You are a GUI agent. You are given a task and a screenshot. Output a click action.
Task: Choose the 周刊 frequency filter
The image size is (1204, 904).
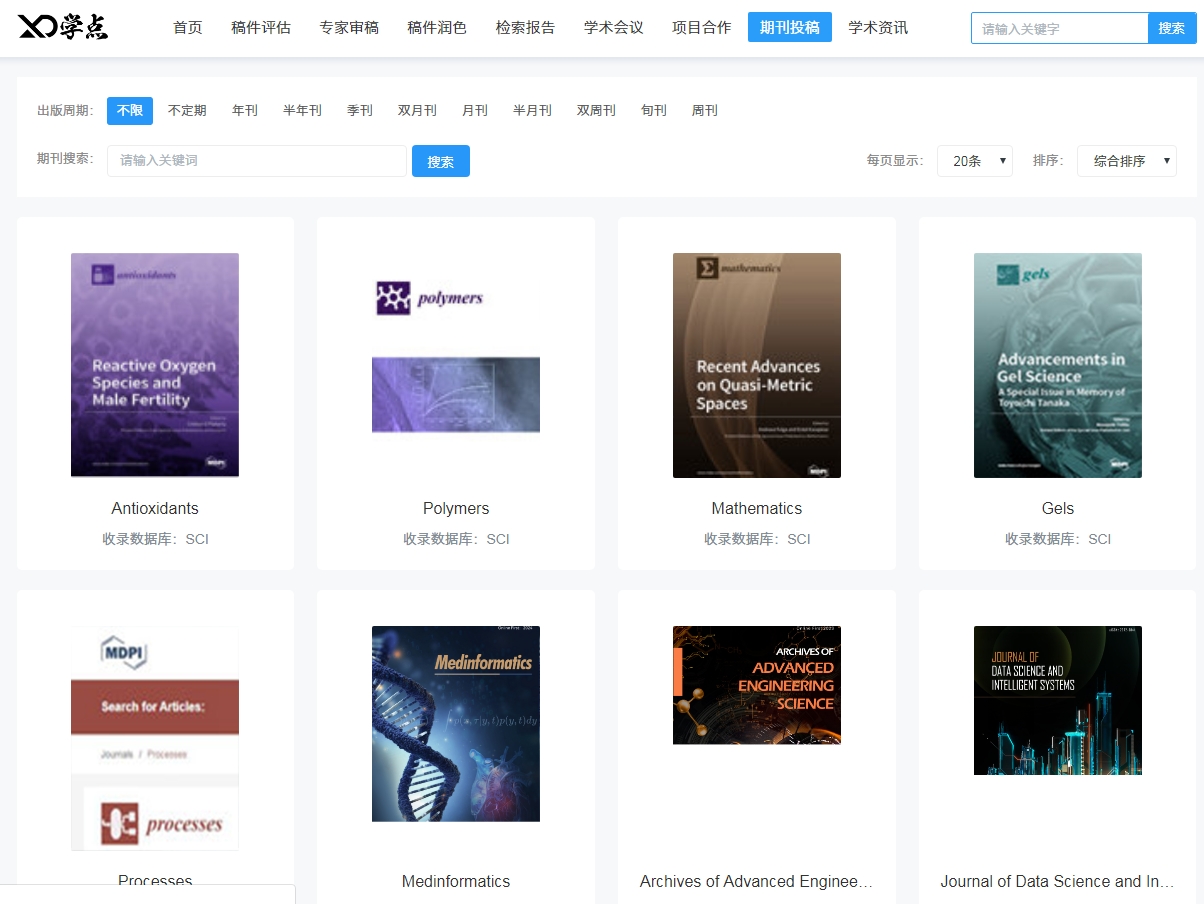click(x=705, y=111)
